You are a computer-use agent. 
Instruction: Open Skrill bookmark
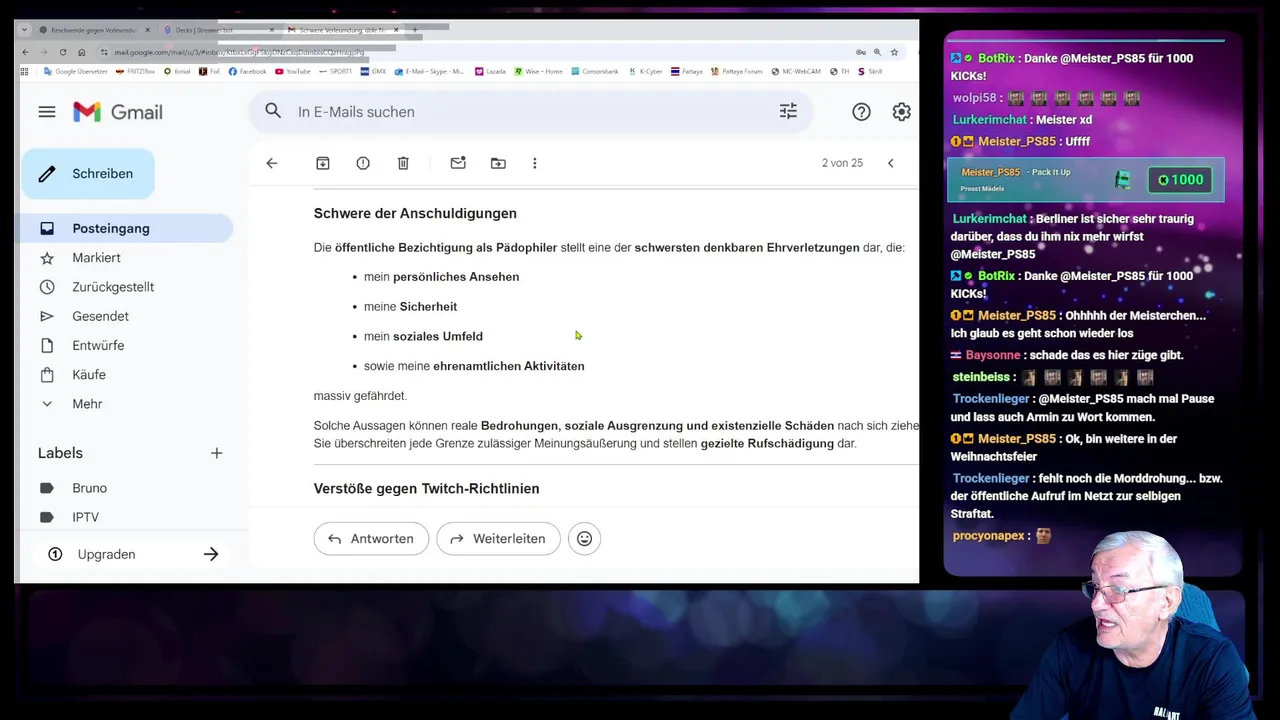pos(870,72)
